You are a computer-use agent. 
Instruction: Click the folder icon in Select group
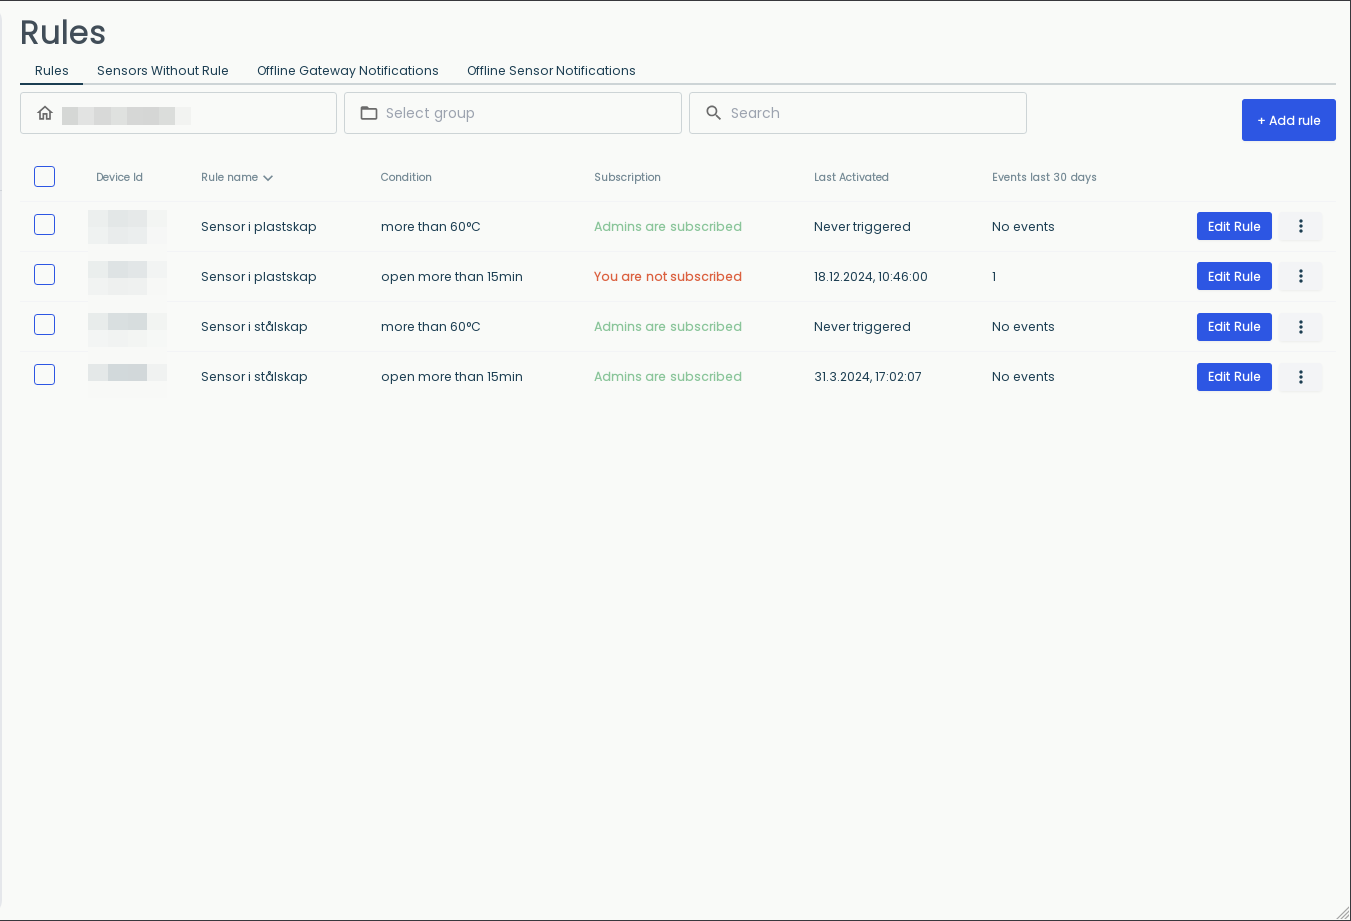tap(369, 113)
